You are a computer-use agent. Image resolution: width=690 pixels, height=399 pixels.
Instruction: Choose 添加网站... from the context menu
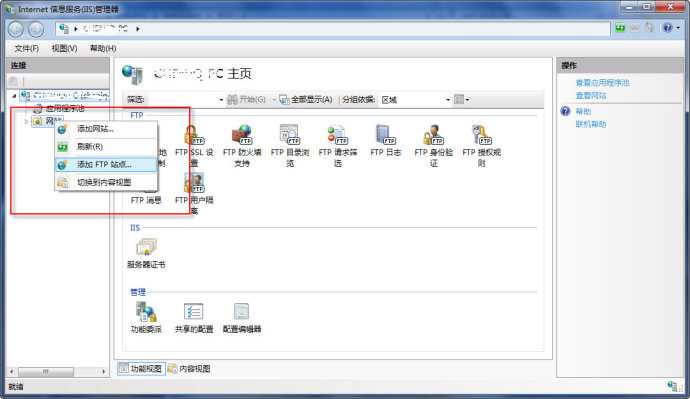pos(106,129)
